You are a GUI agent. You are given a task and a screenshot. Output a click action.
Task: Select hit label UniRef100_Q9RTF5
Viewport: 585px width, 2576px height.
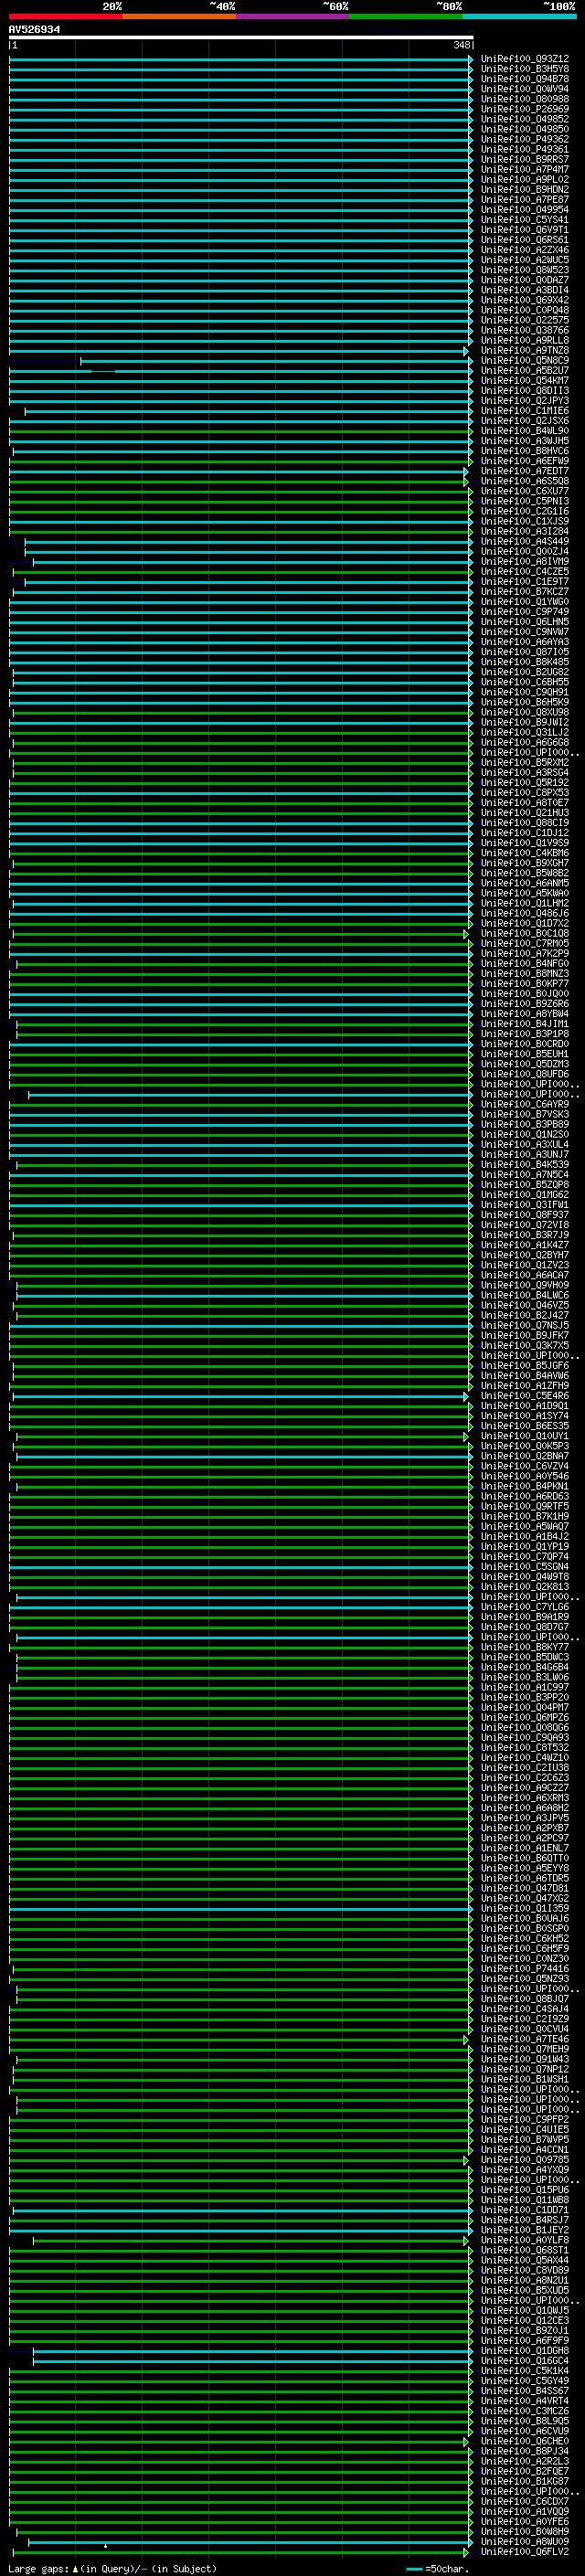click(x=525, y=1506)
